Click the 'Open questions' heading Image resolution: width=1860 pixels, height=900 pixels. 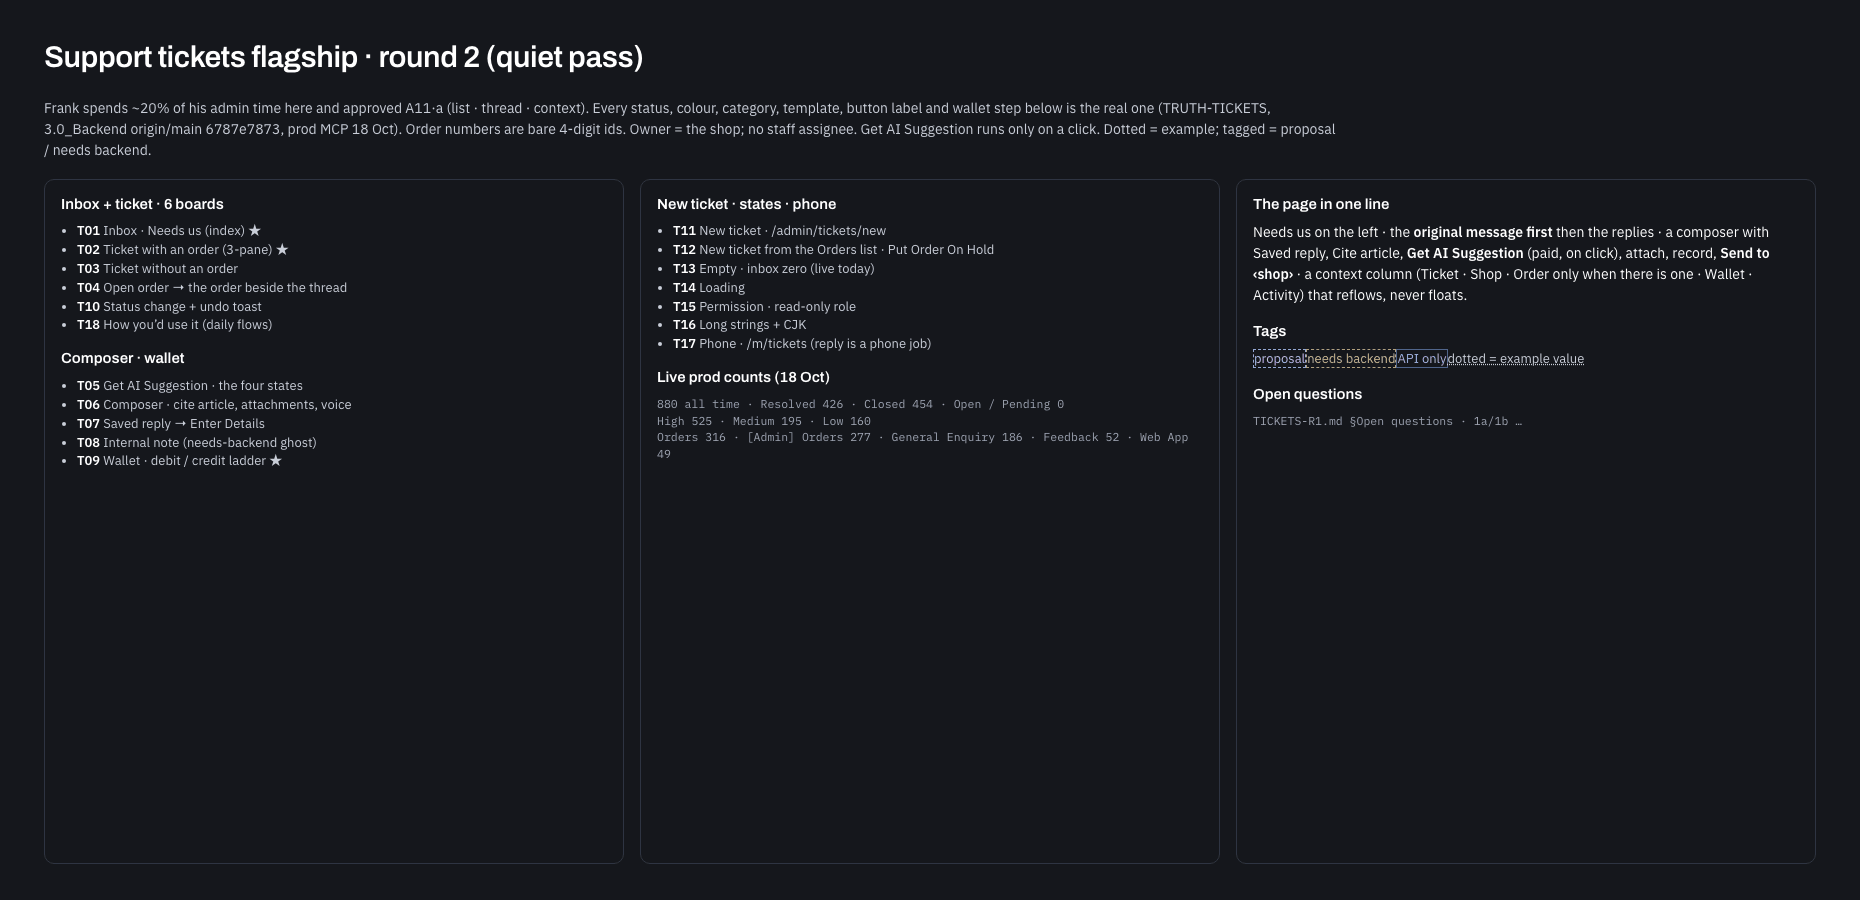1307,394
